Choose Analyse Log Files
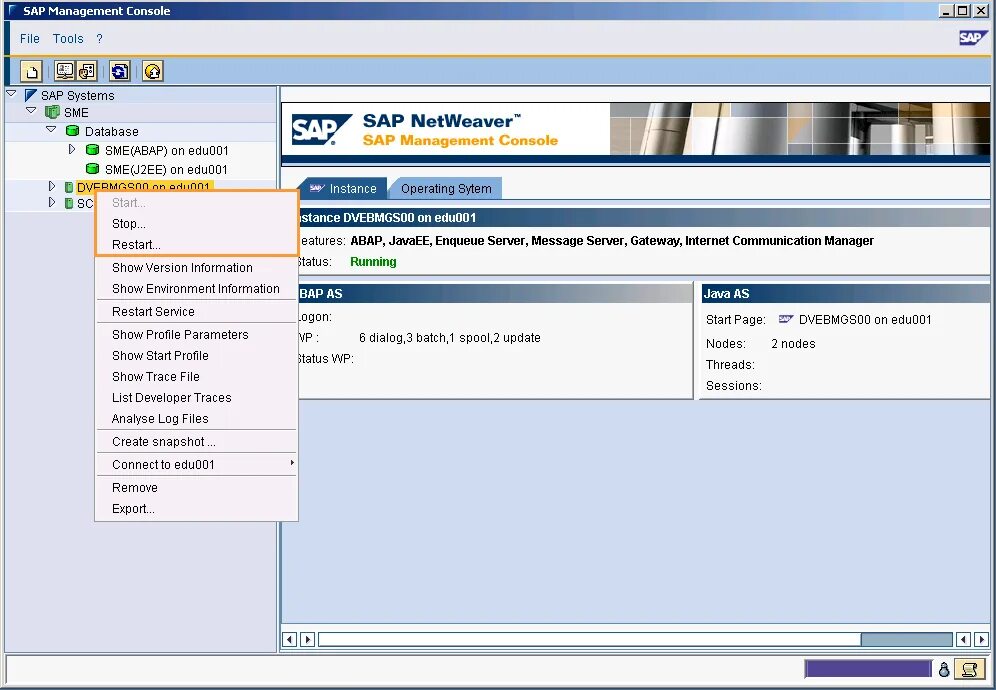Screen dimensions: 996x690 (x=196, y=418)
